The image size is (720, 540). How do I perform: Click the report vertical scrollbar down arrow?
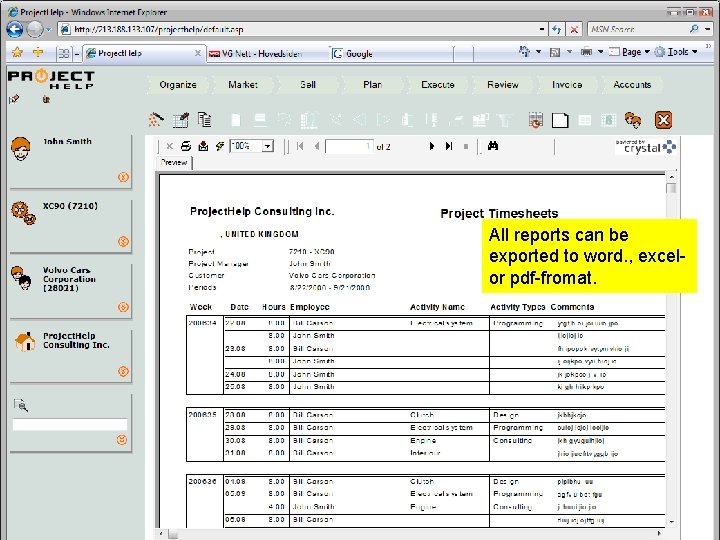coord(671,522)
